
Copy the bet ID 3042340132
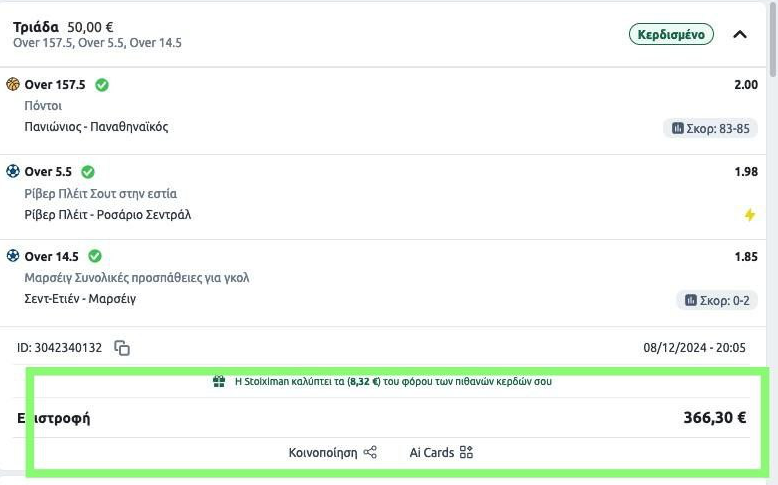pos(122,348)
